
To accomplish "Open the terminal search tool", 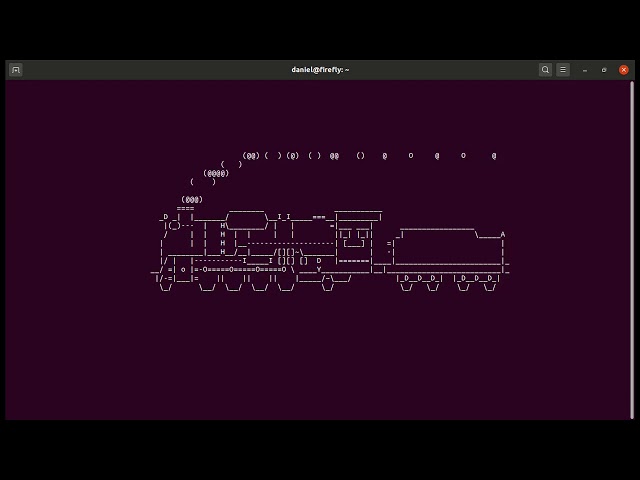I will (x=545, y=70).
